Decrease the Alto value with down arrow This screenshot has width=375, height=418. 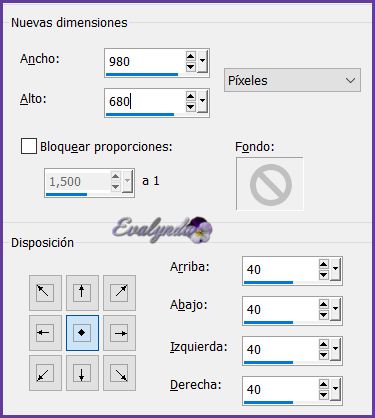190,107
